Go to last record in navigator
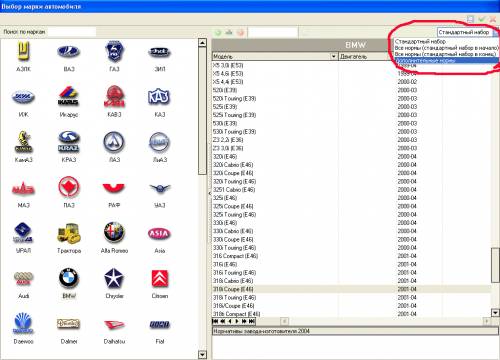500x360 pixels. pyautogui.click(x=252, y=321)
